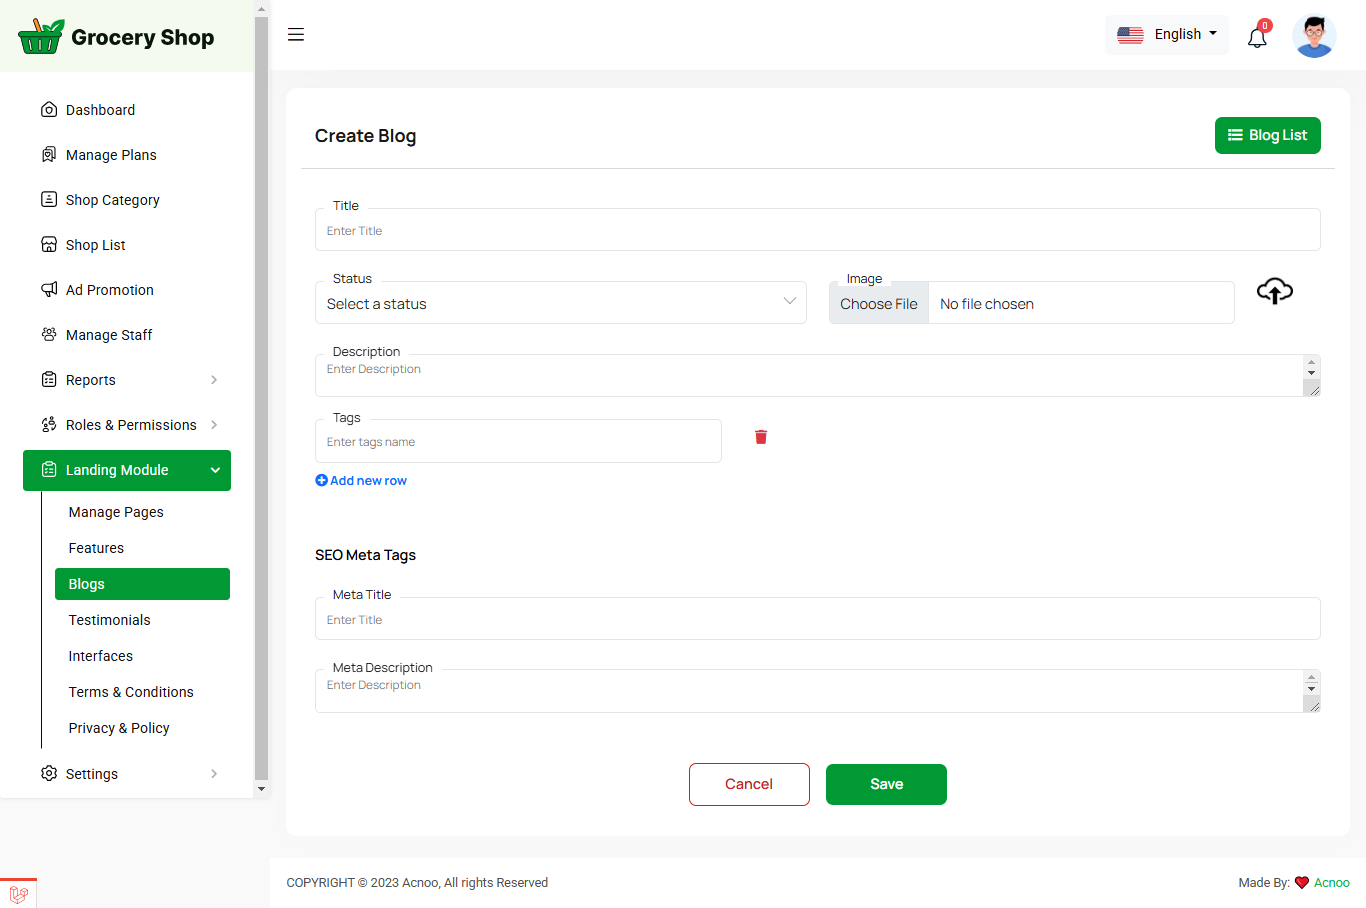
Task: Delete the tag row with trash icon
Action: 761,437
